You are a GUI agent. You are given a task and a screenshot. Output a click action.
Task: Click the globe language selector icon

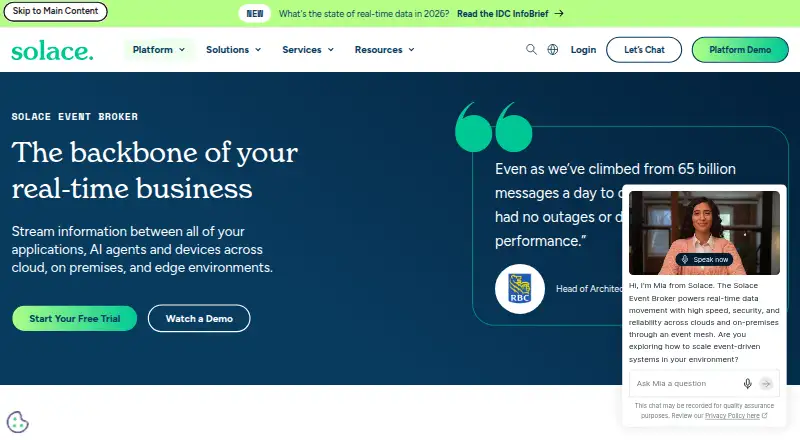(x=553, y=50)
